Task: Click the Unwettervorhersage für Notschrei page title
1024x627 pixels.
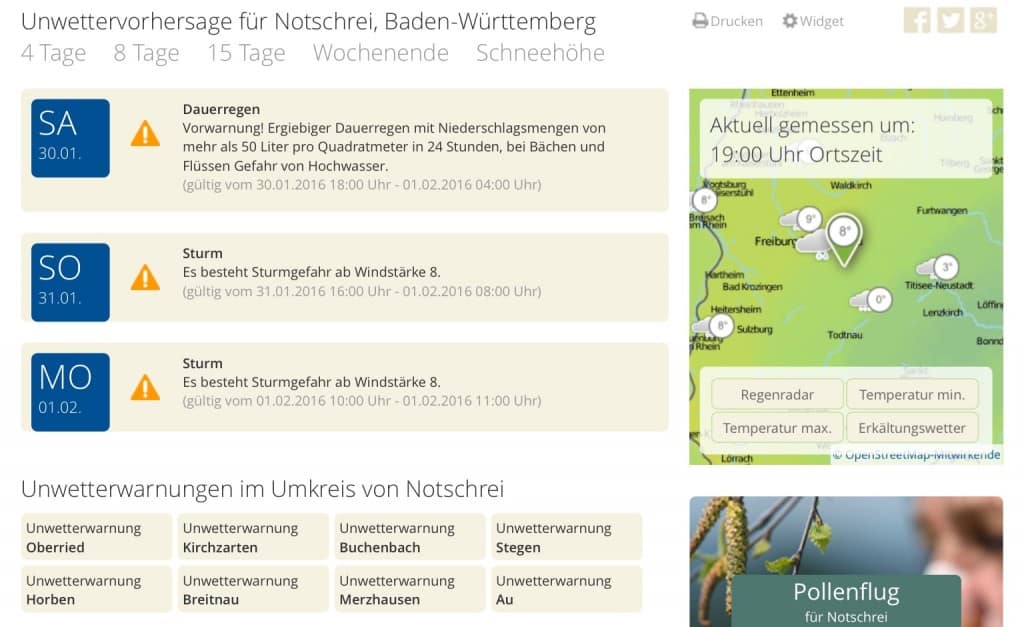Action: point(308,22)
